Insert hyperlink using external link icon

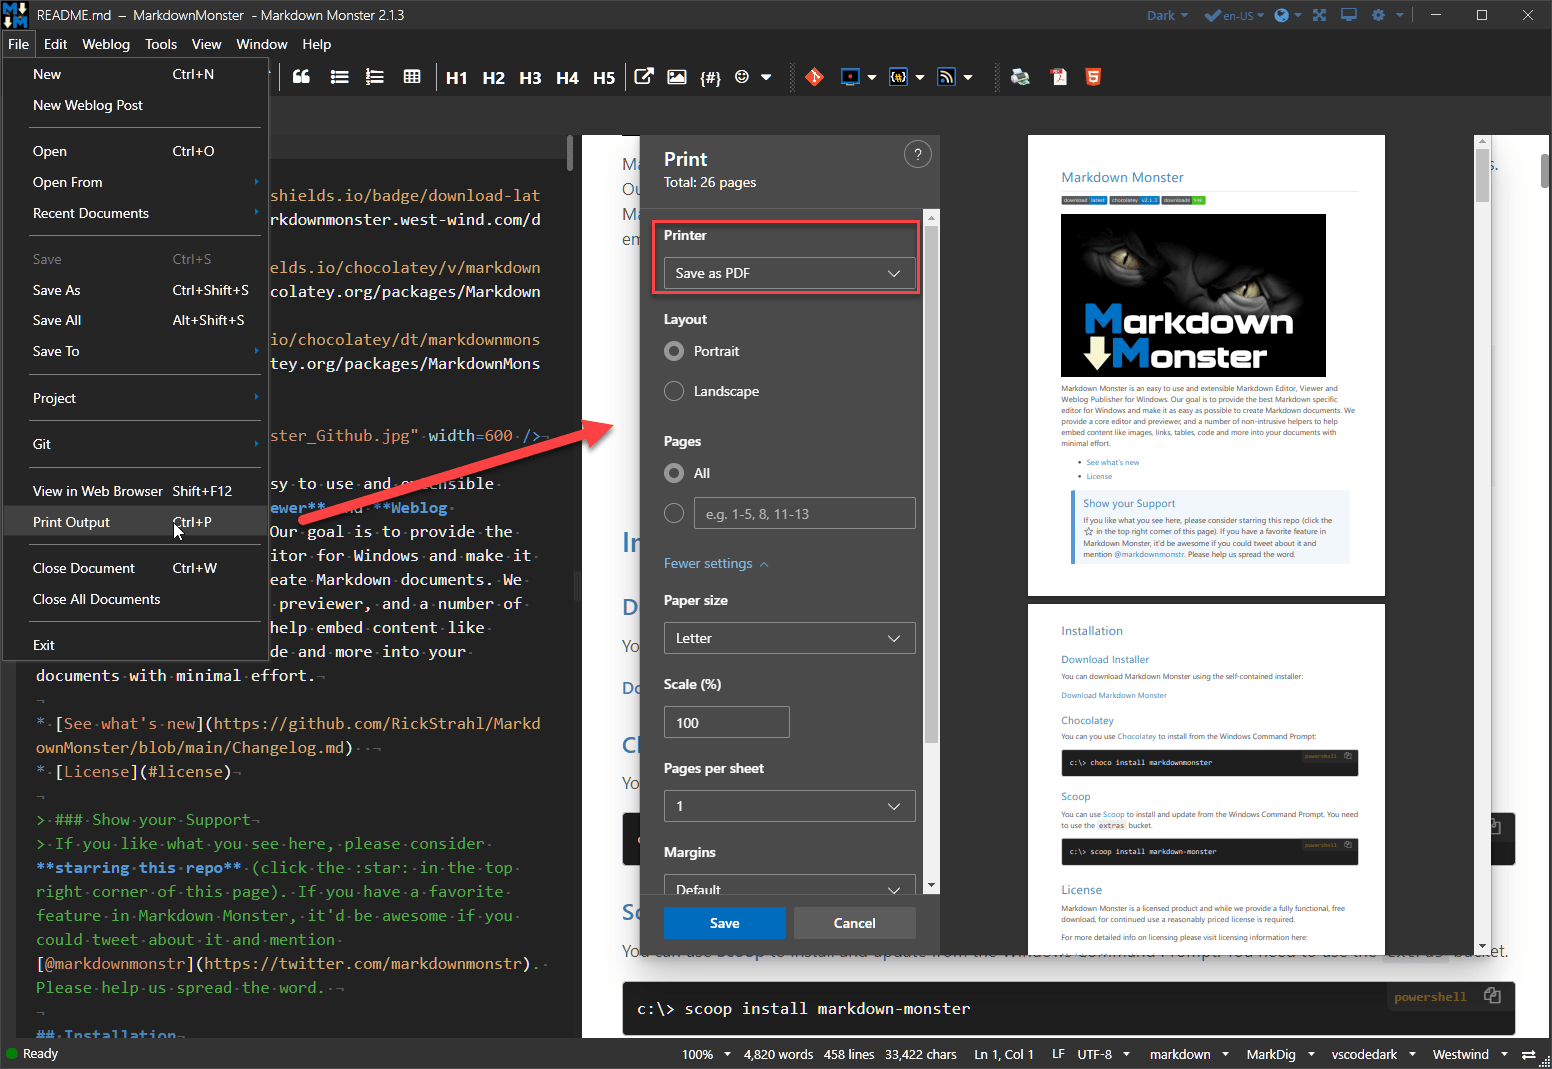click(644, 77)
